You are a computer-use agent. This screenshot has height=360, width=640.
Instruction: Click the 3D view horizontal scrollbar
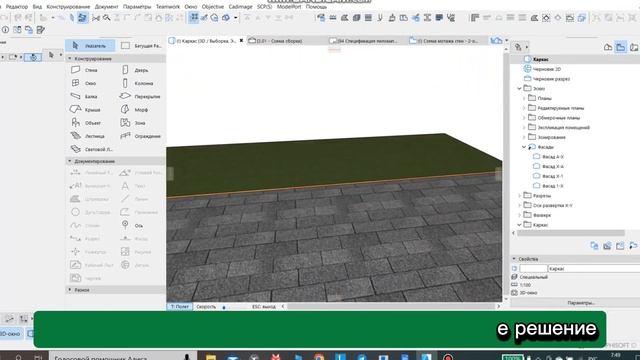coord(392,306)
